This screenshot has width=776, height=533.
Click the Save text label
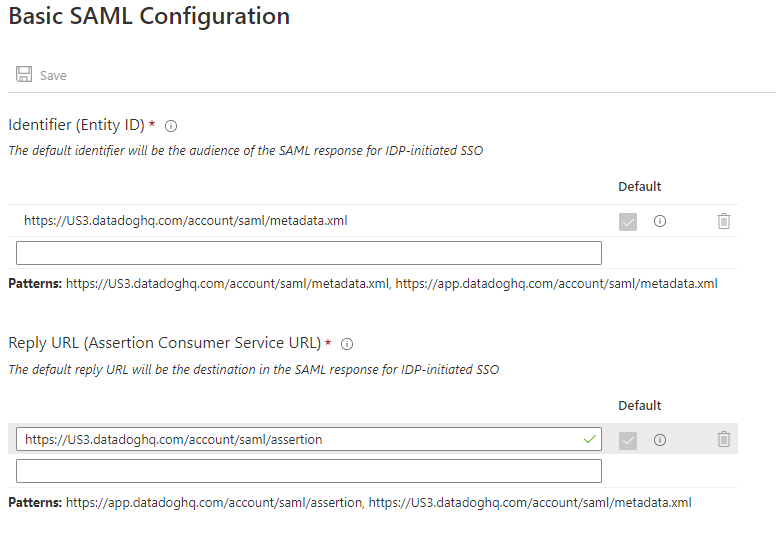53,76
